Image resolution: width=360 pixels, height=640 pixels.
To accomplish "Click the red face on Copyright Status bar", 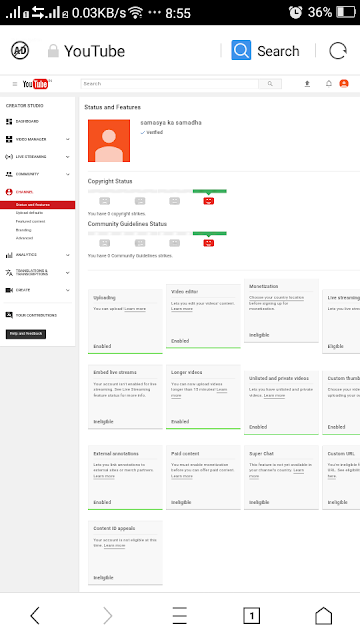I will tap(209, 201).
